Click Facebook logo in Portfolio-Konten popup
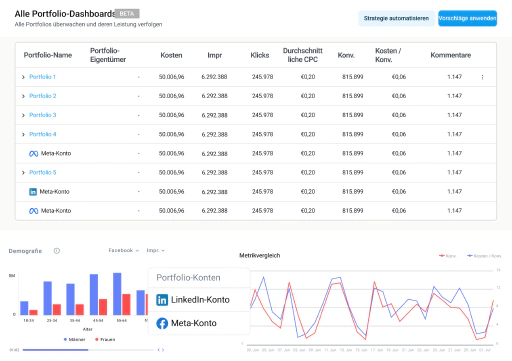Viewport: 512px width, 361px height. (x=162, y=323)
